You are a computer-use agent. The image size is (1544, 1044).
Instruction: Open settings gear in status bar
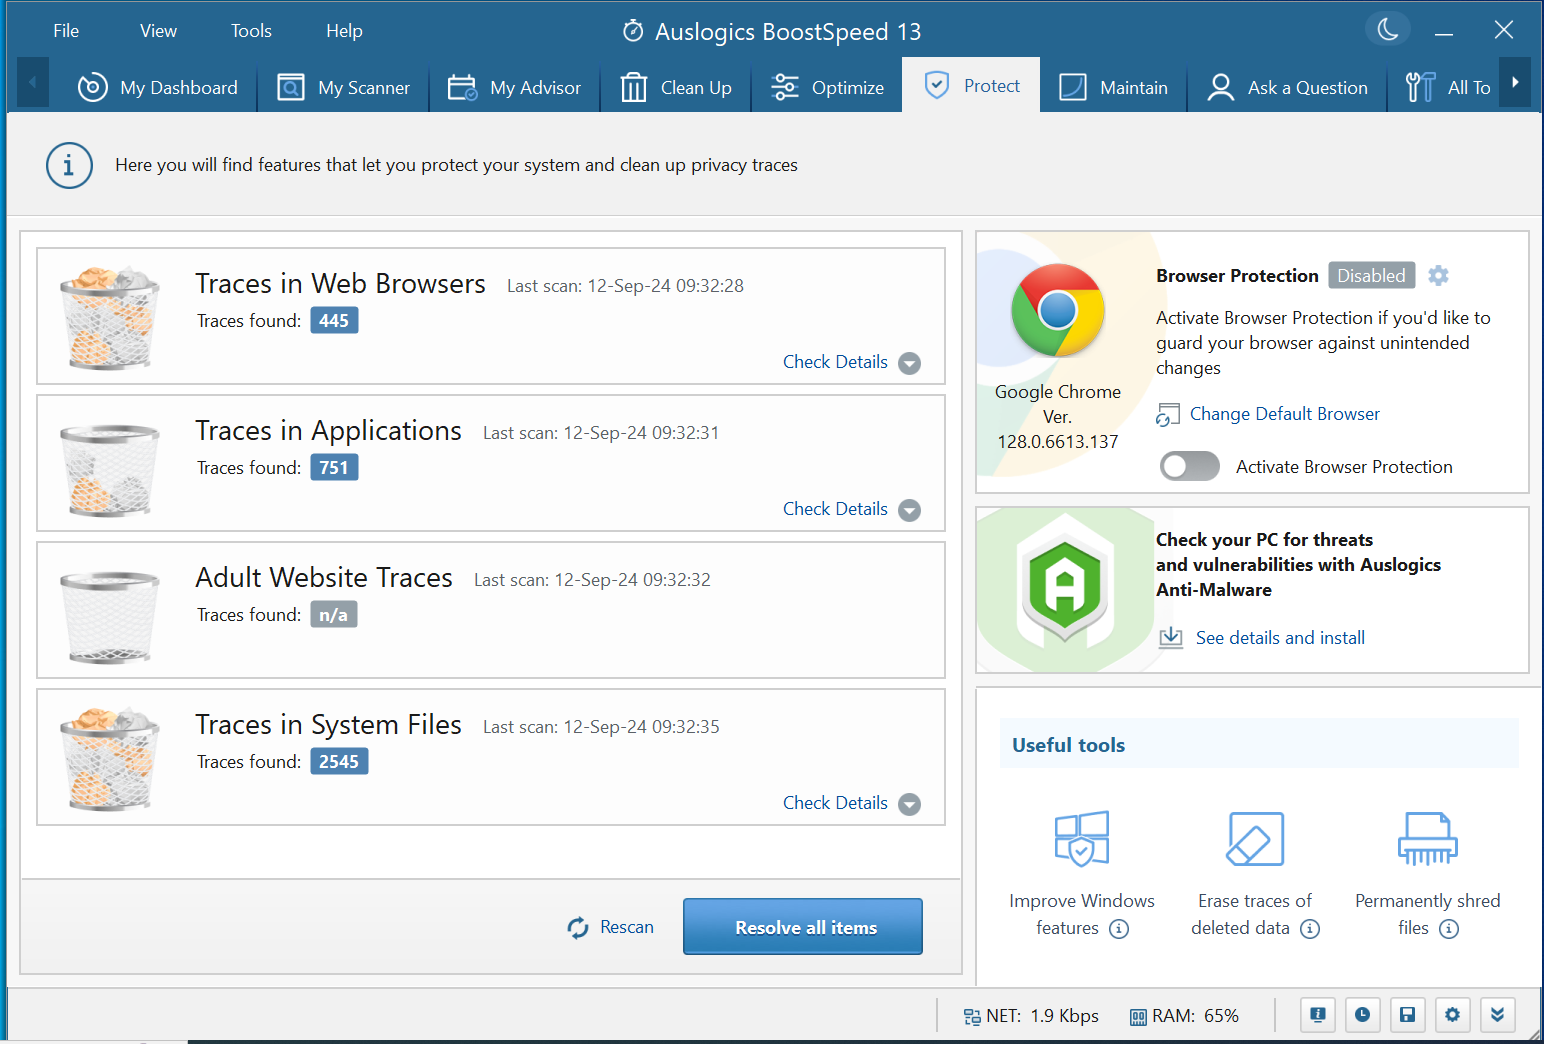tap(1452, 1015)
